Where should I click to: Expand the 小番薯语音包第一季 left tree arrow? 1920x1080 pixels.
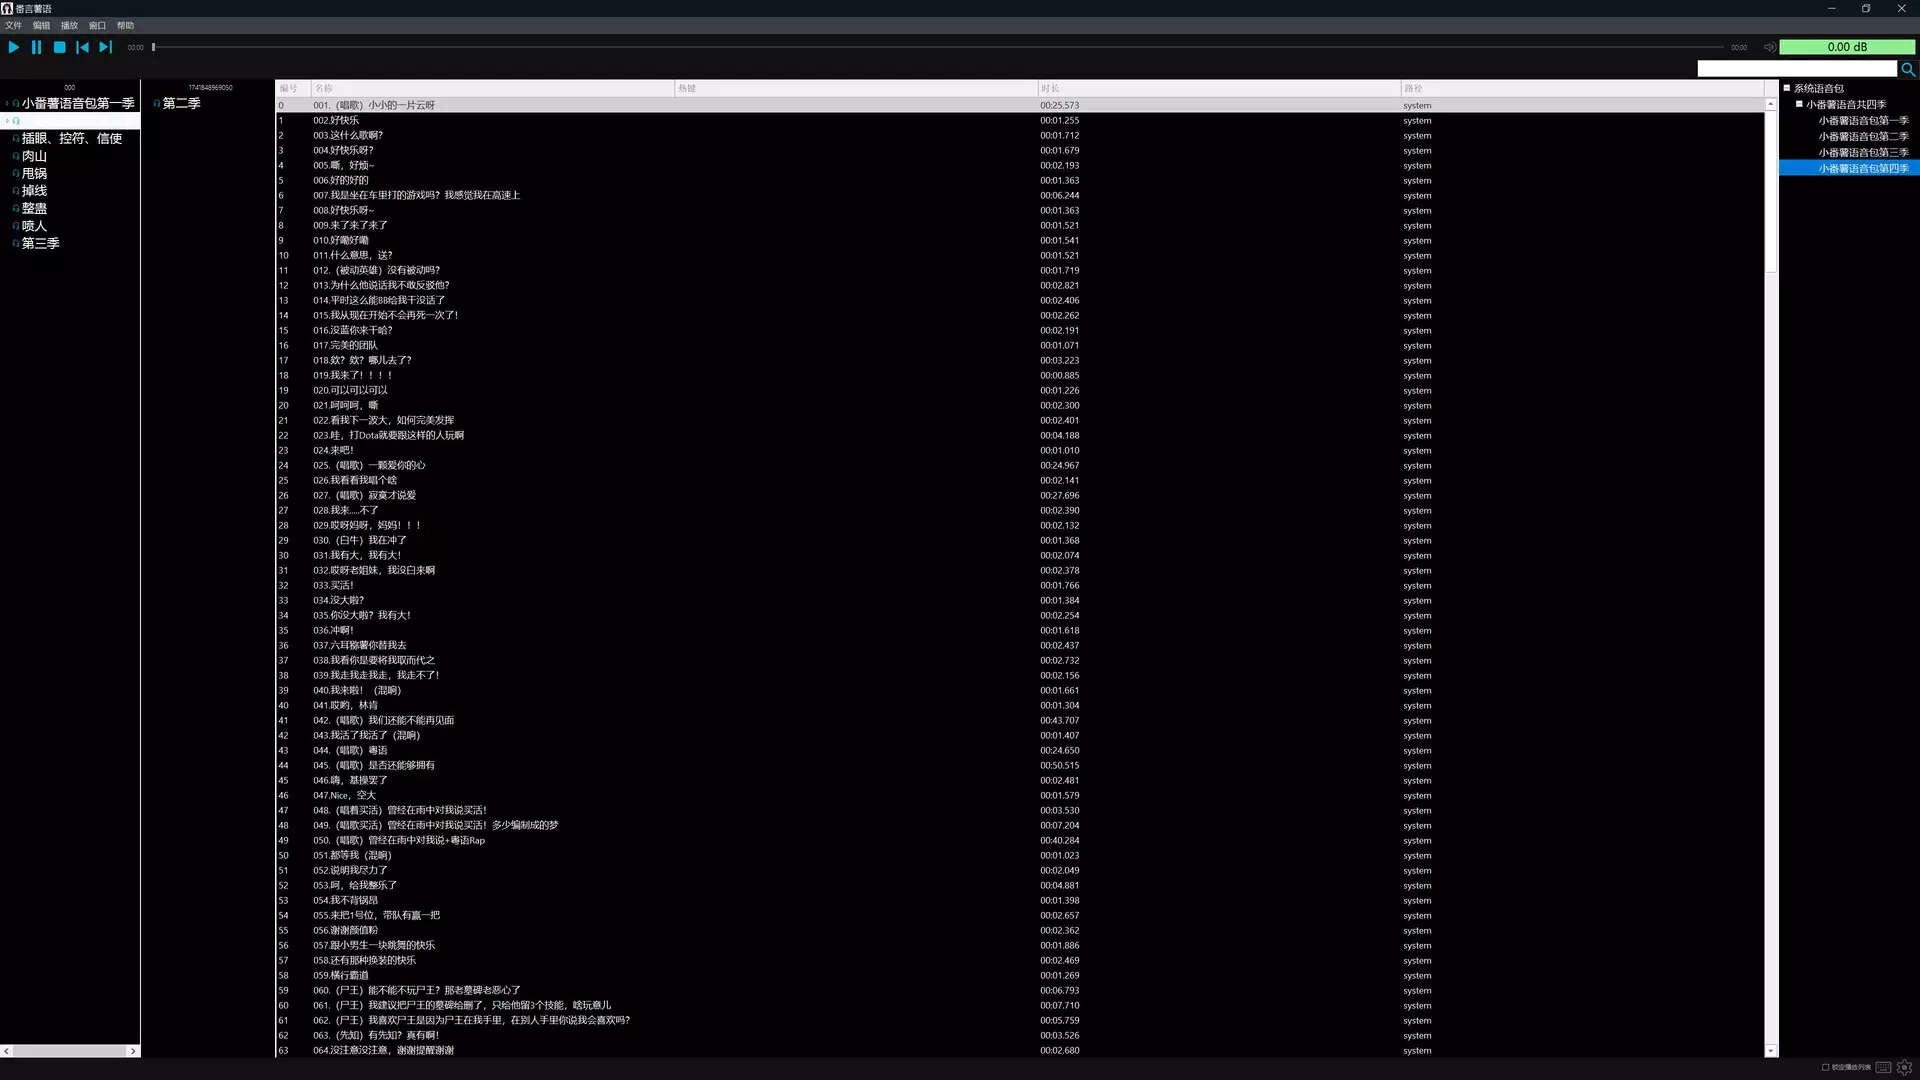coord(7,104)
